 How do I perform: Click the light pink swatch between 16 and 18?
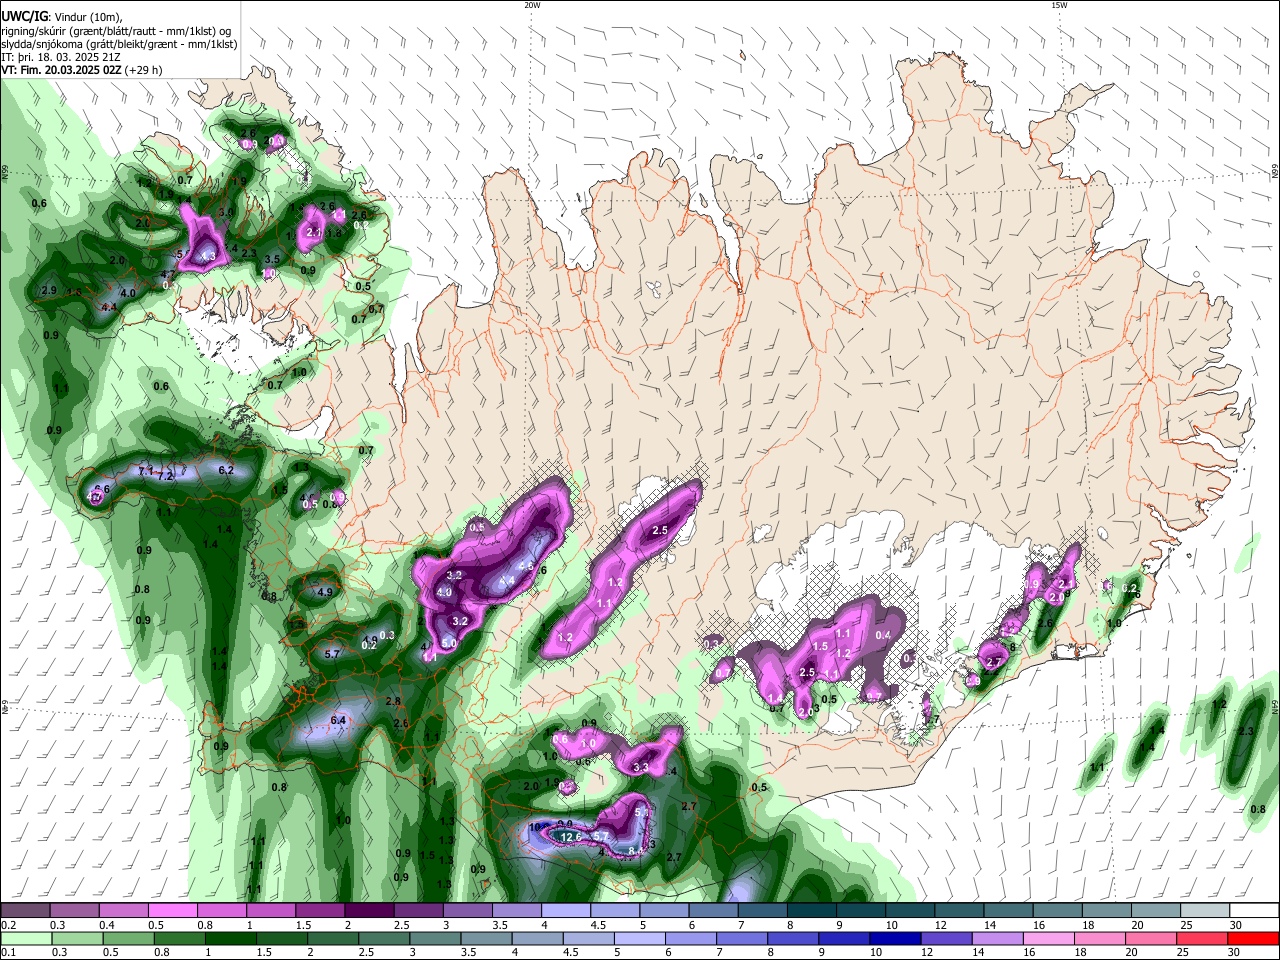(1048, 938)
